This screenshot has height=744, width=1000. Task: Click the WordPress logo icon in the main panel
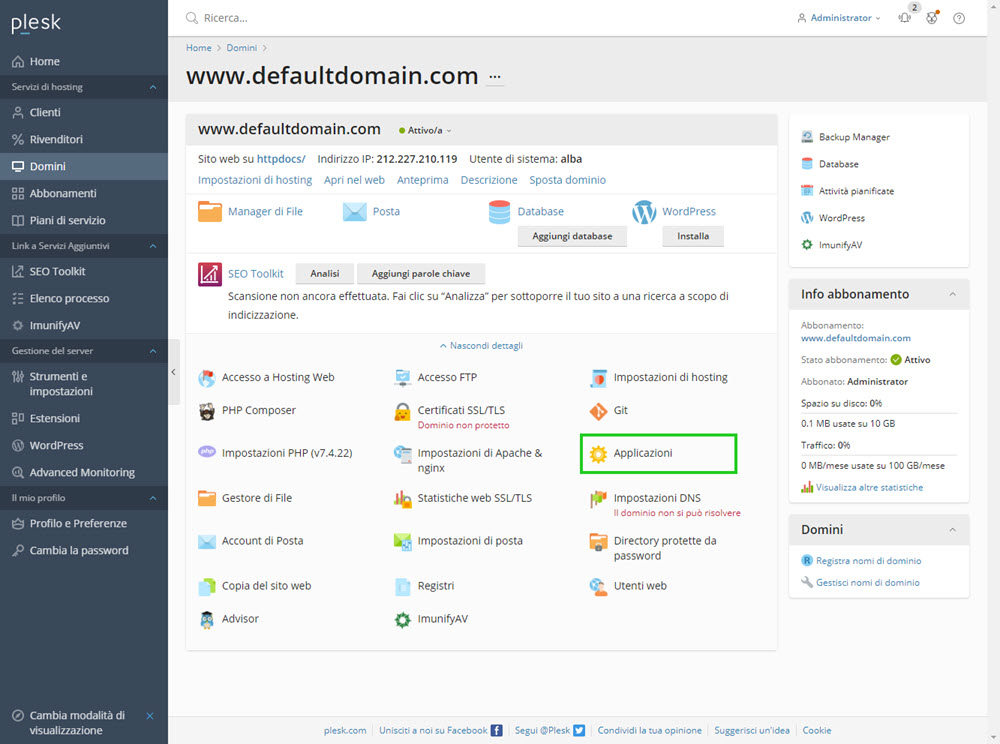point(644,212)
